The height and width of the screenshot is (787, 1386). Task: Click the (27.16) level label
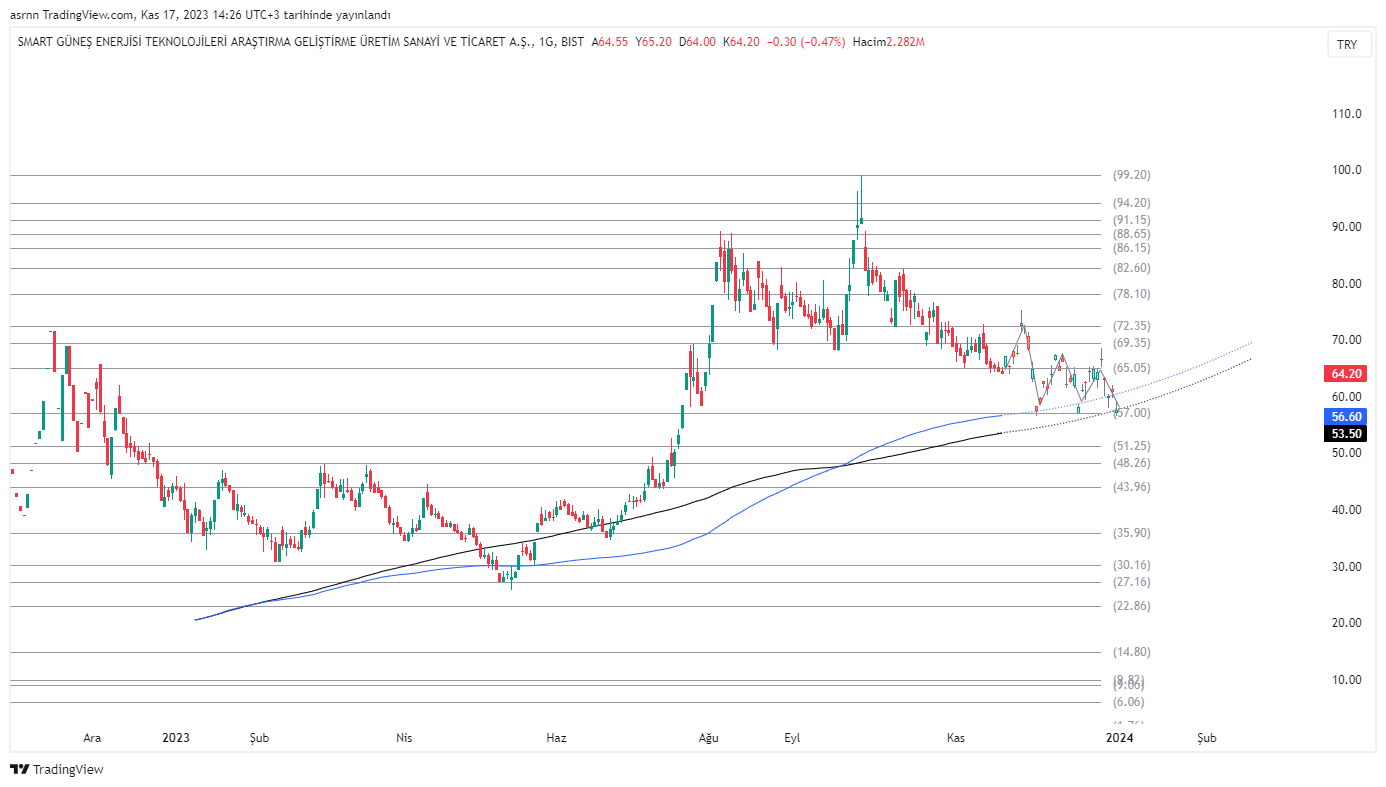click(1132, 582)
